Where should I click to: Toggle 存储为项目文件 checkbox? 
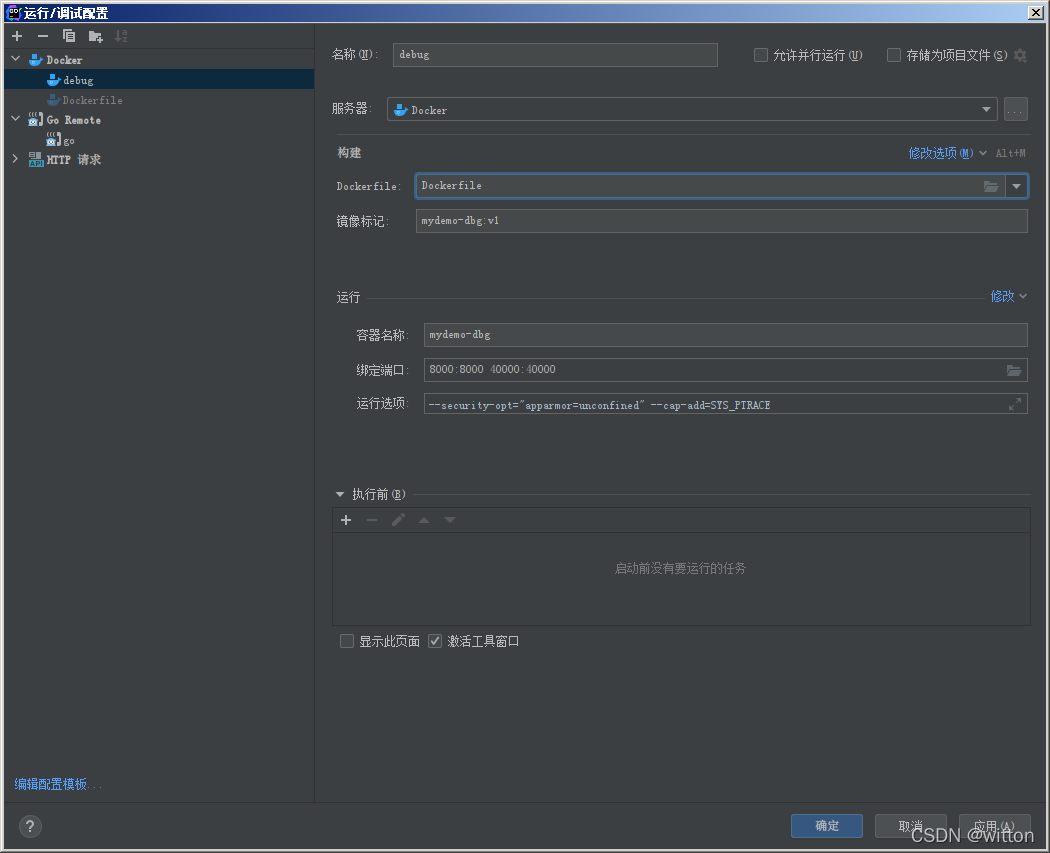click(x=893, y=55)
